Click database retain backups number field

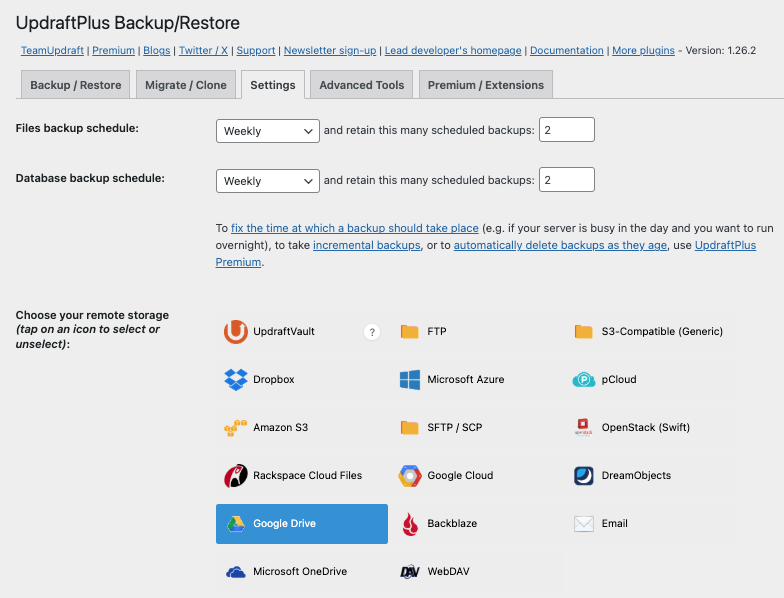coord(566,180)
